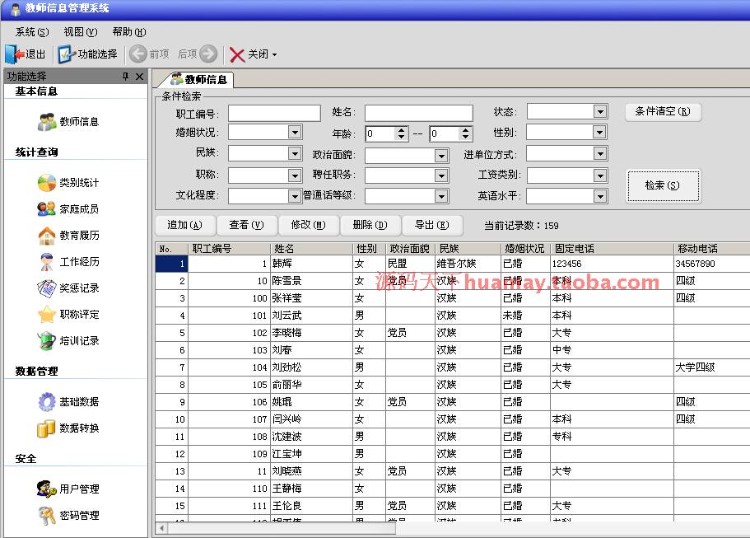Open 家庭成员 sidebar icon
This screenshot has width=750, height=538.
point(47,209)
